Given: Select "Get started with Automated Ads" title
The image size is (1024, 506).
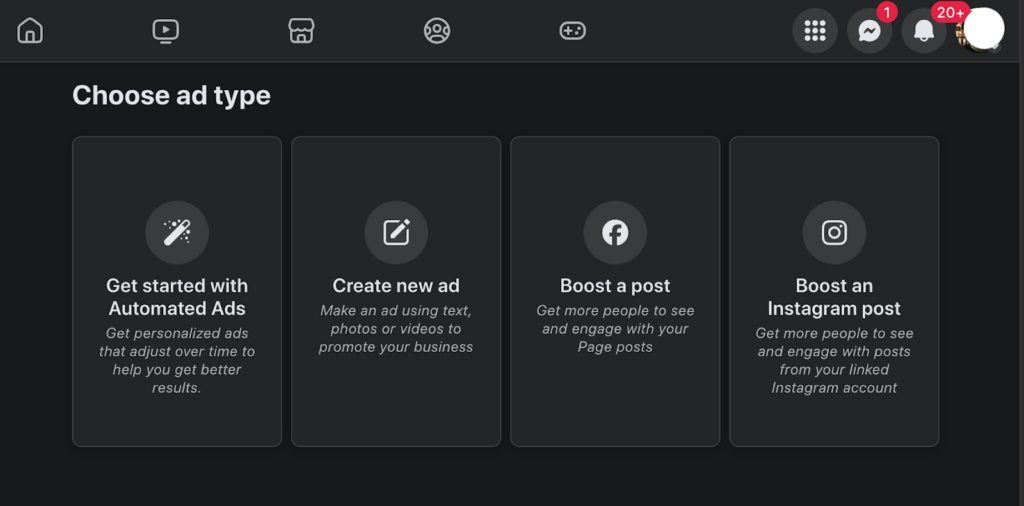Looking at the screenshot, I should coord(177,297).
